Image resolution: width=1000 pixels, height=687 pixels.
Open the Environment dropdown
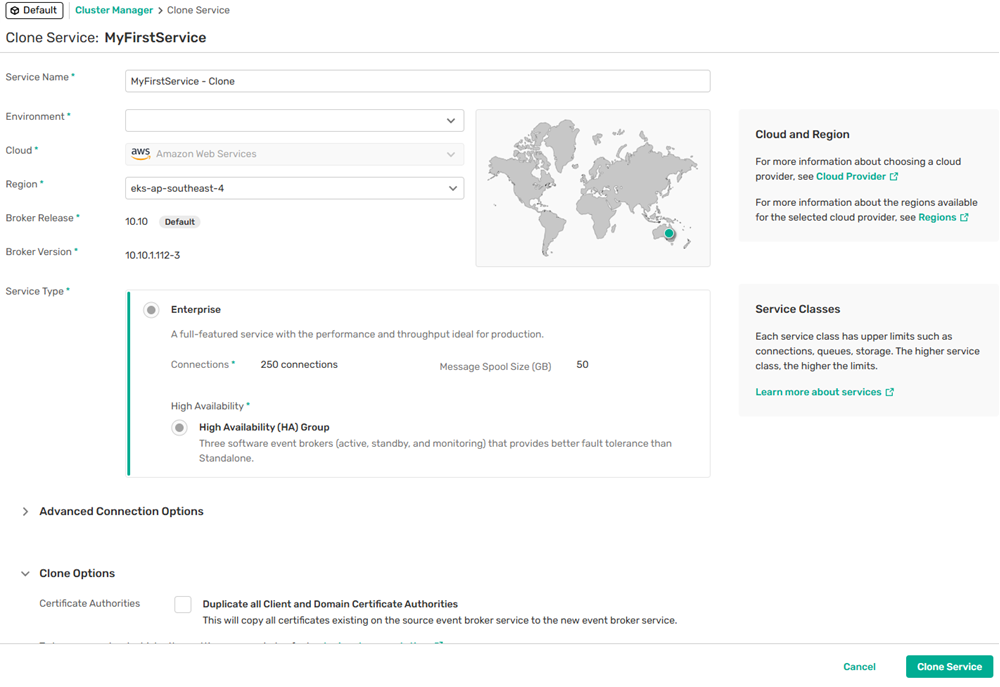pyautogui.click(x=294, y=121)
